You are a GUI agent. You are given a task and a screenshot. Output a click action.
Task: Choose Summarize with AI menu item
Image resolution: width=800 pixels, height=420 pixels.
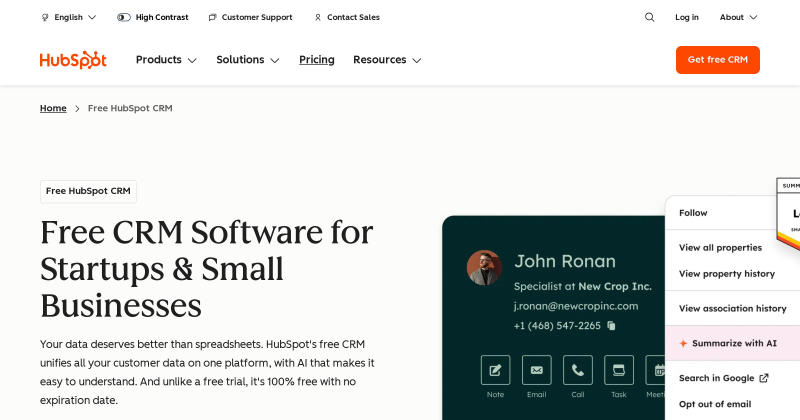click(733, 343)
